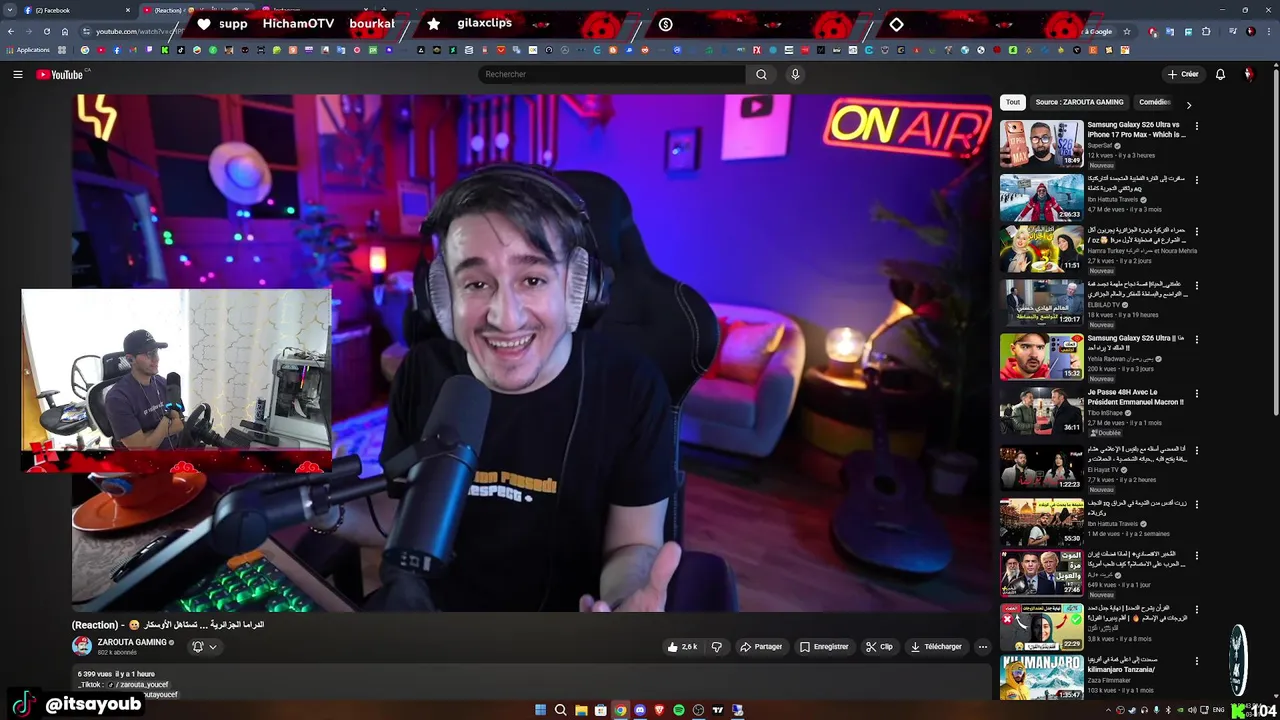The width and height of the screenshot is (1280, 720).
Task: Show hidden system tray icons chevron
Action: [x=1108, y=710]
